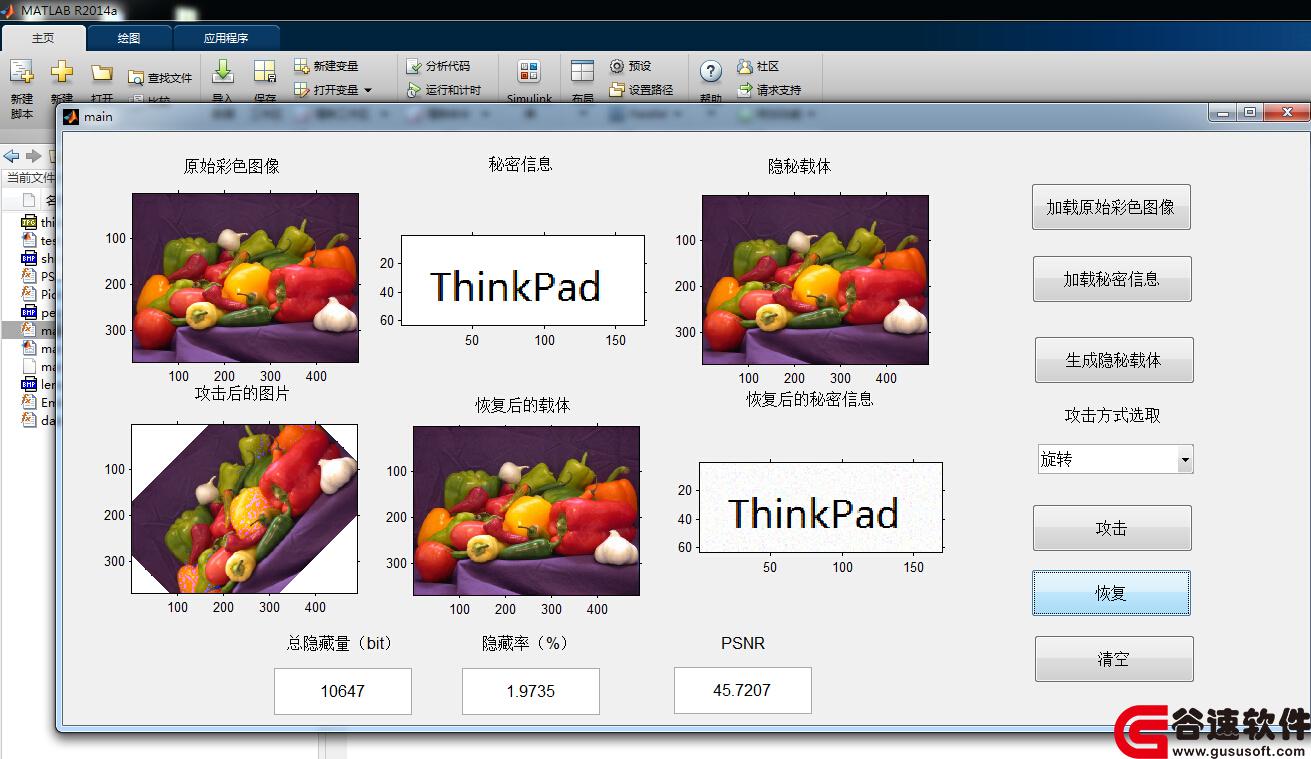1311x759 pixels.
Task: Select the function file starting with 'En'
Action: click(x=37, y=402)
